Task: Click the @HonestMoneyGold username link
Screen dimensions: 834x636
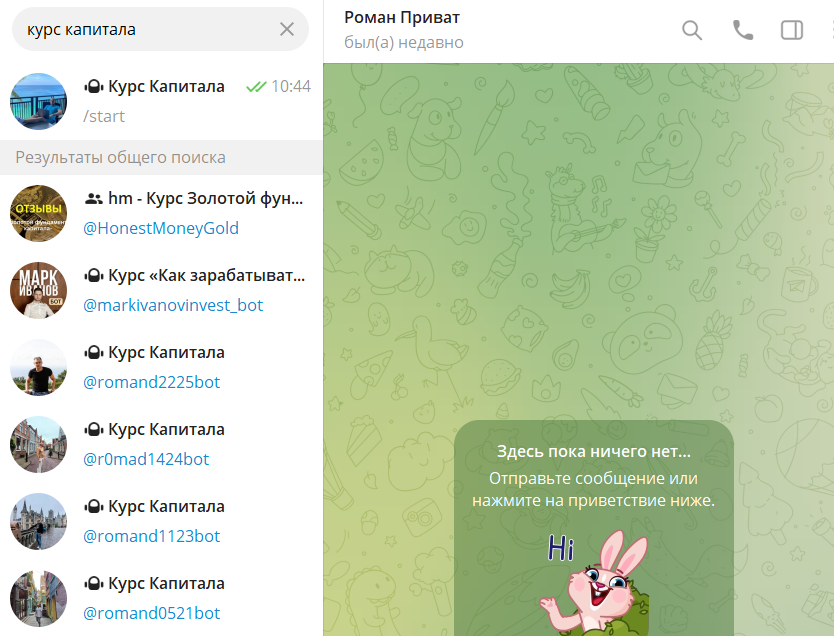Action: click(x=161, y=228)
